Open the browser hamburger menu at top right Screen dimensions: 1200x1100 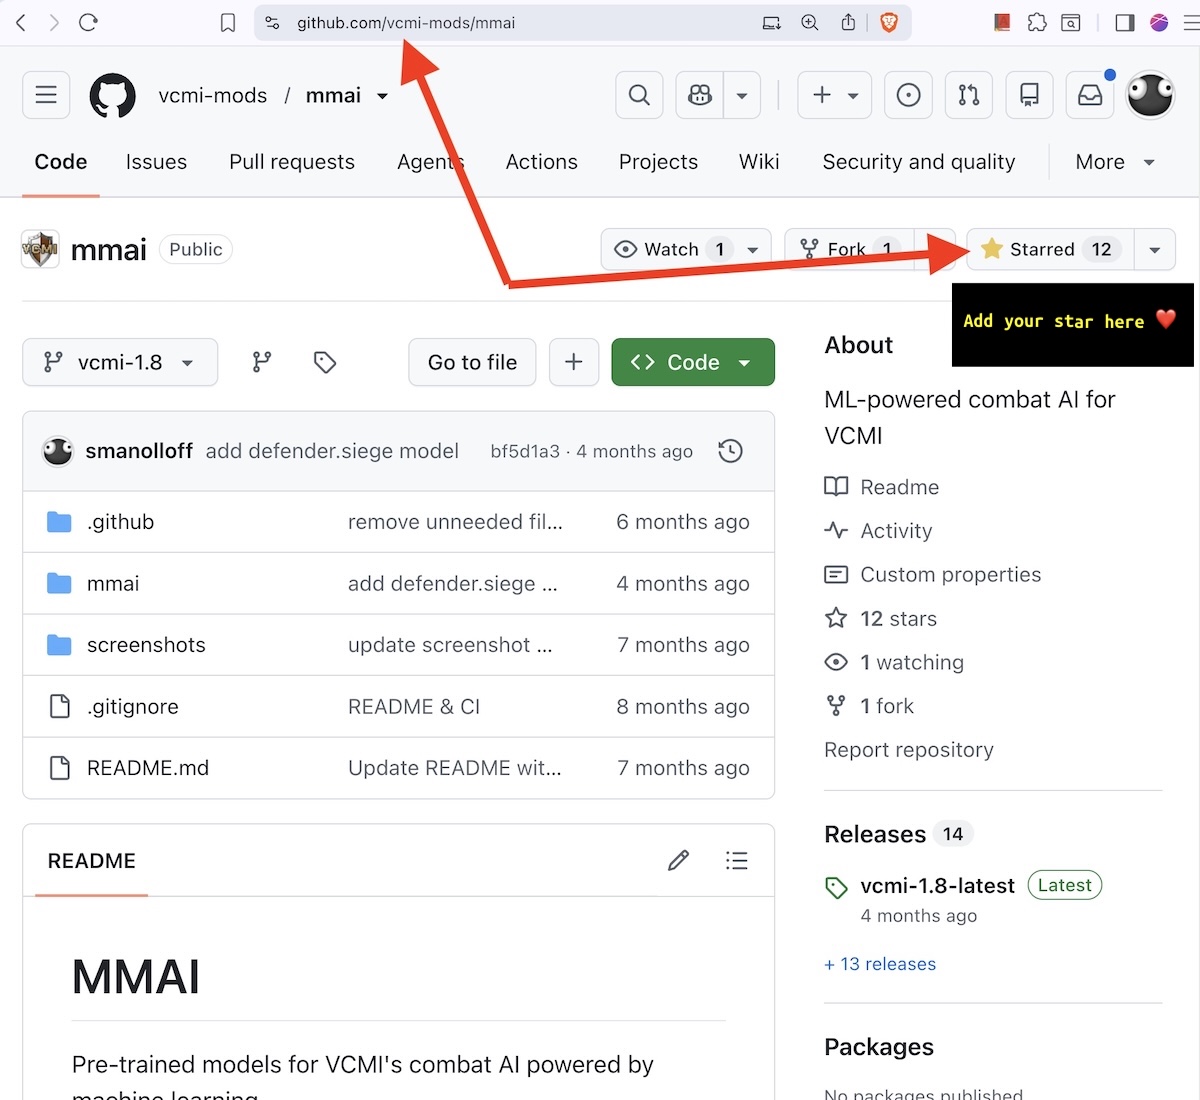[1190, 23]
